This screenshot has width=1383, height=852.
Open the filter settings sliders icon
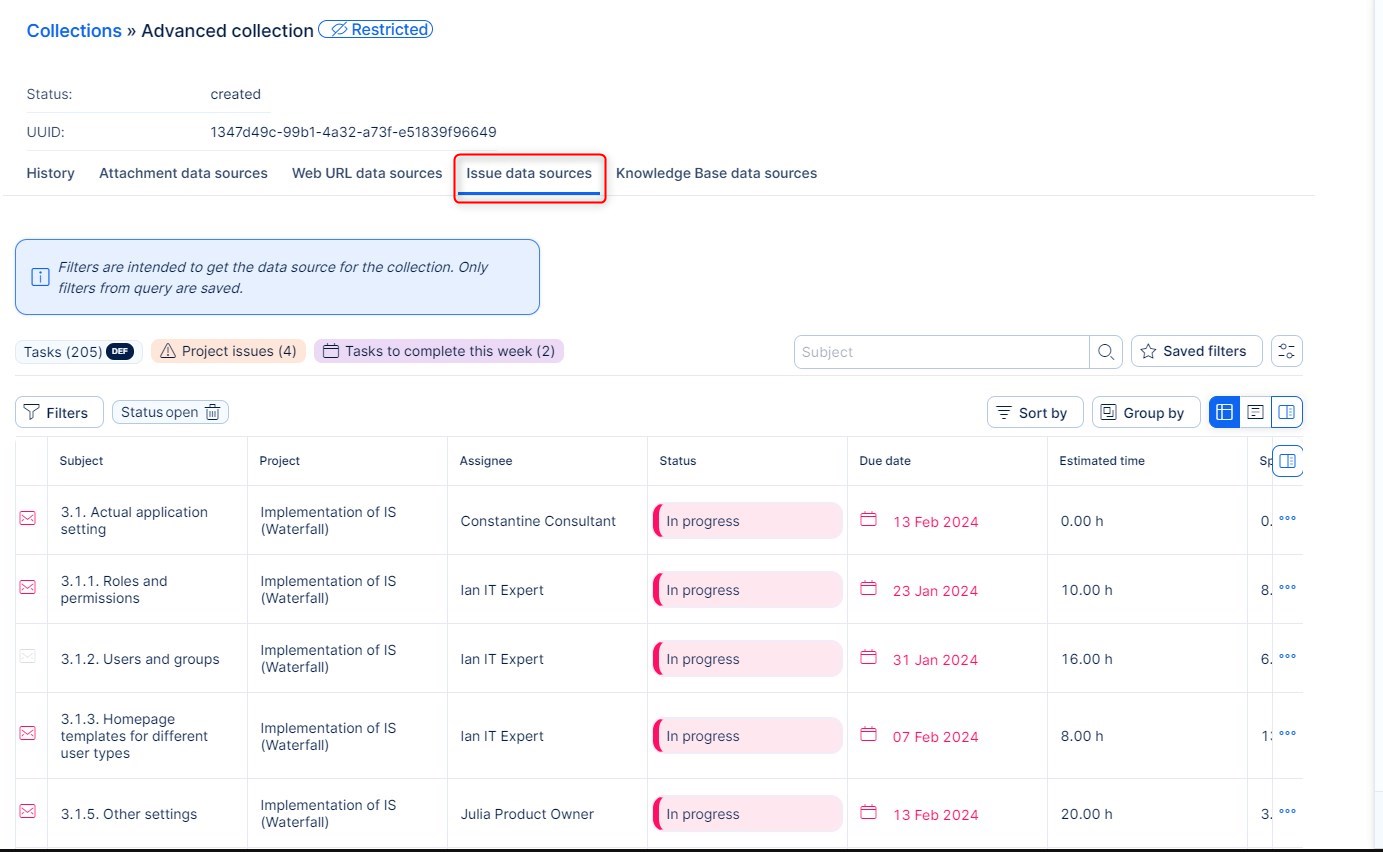pos(1286,352)
